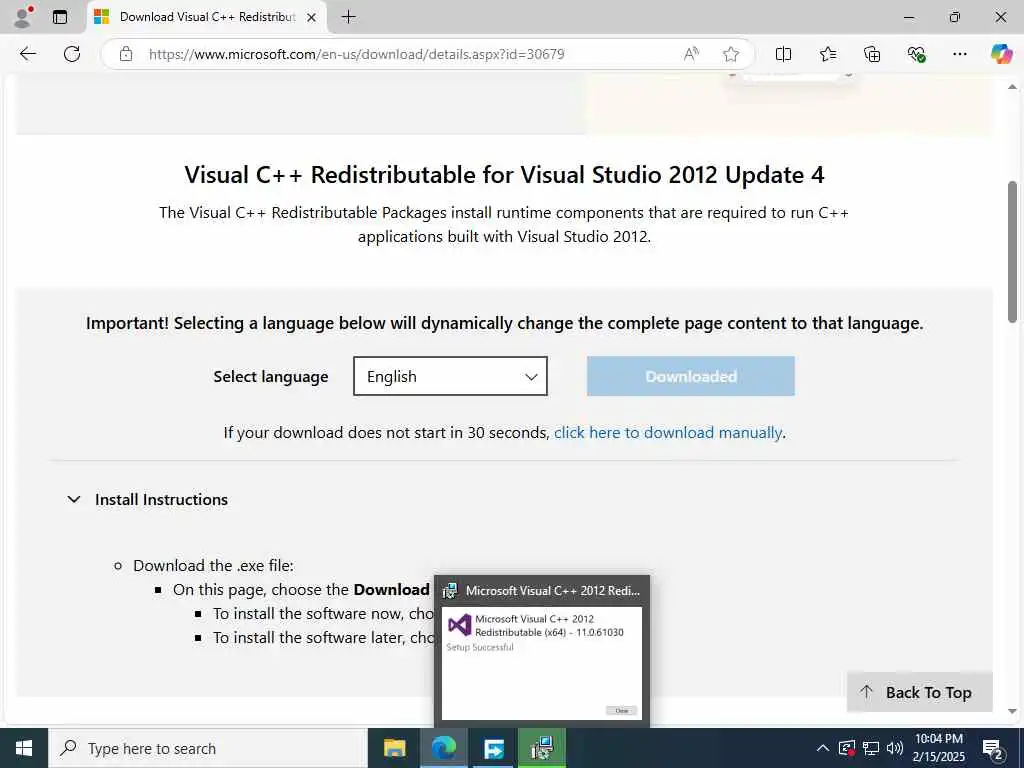Open split screen view
The height and width of the screenshot is (768, 1024).
[x=783, y=54]
